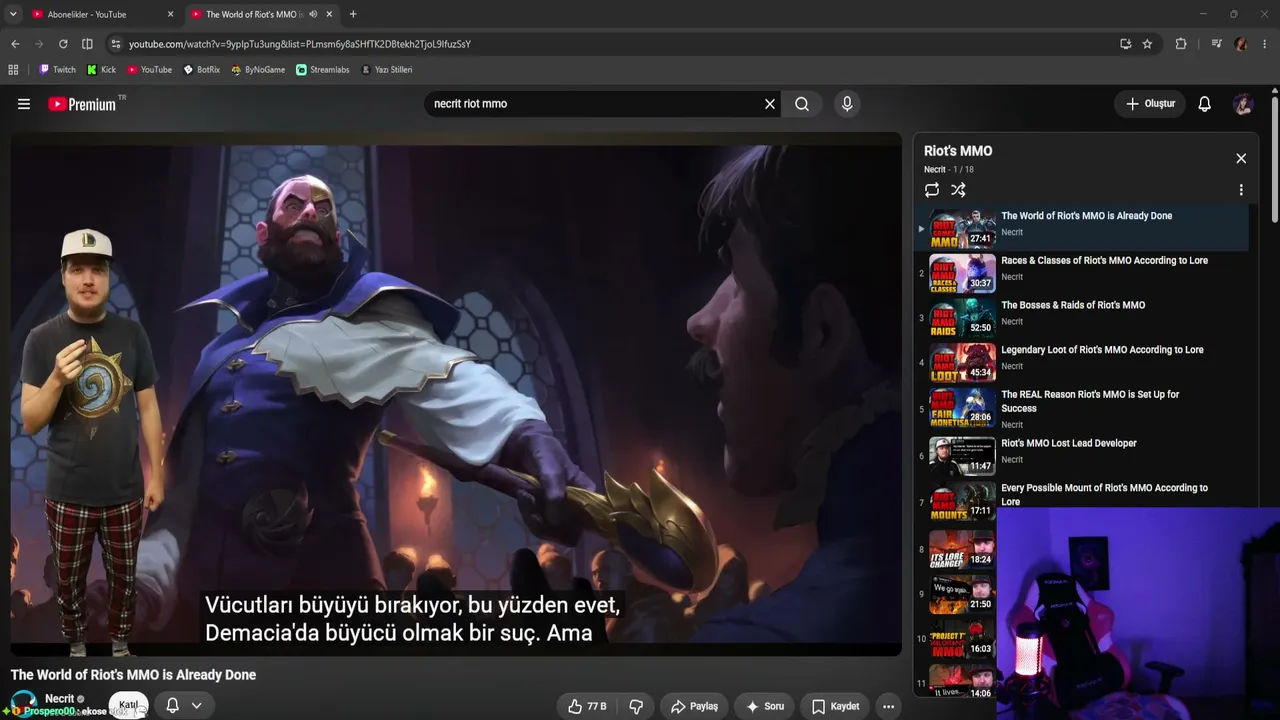Viewport: 1280px width, 720px height.
Task: Save the video with Kaydet
Action: coord(835,706)
